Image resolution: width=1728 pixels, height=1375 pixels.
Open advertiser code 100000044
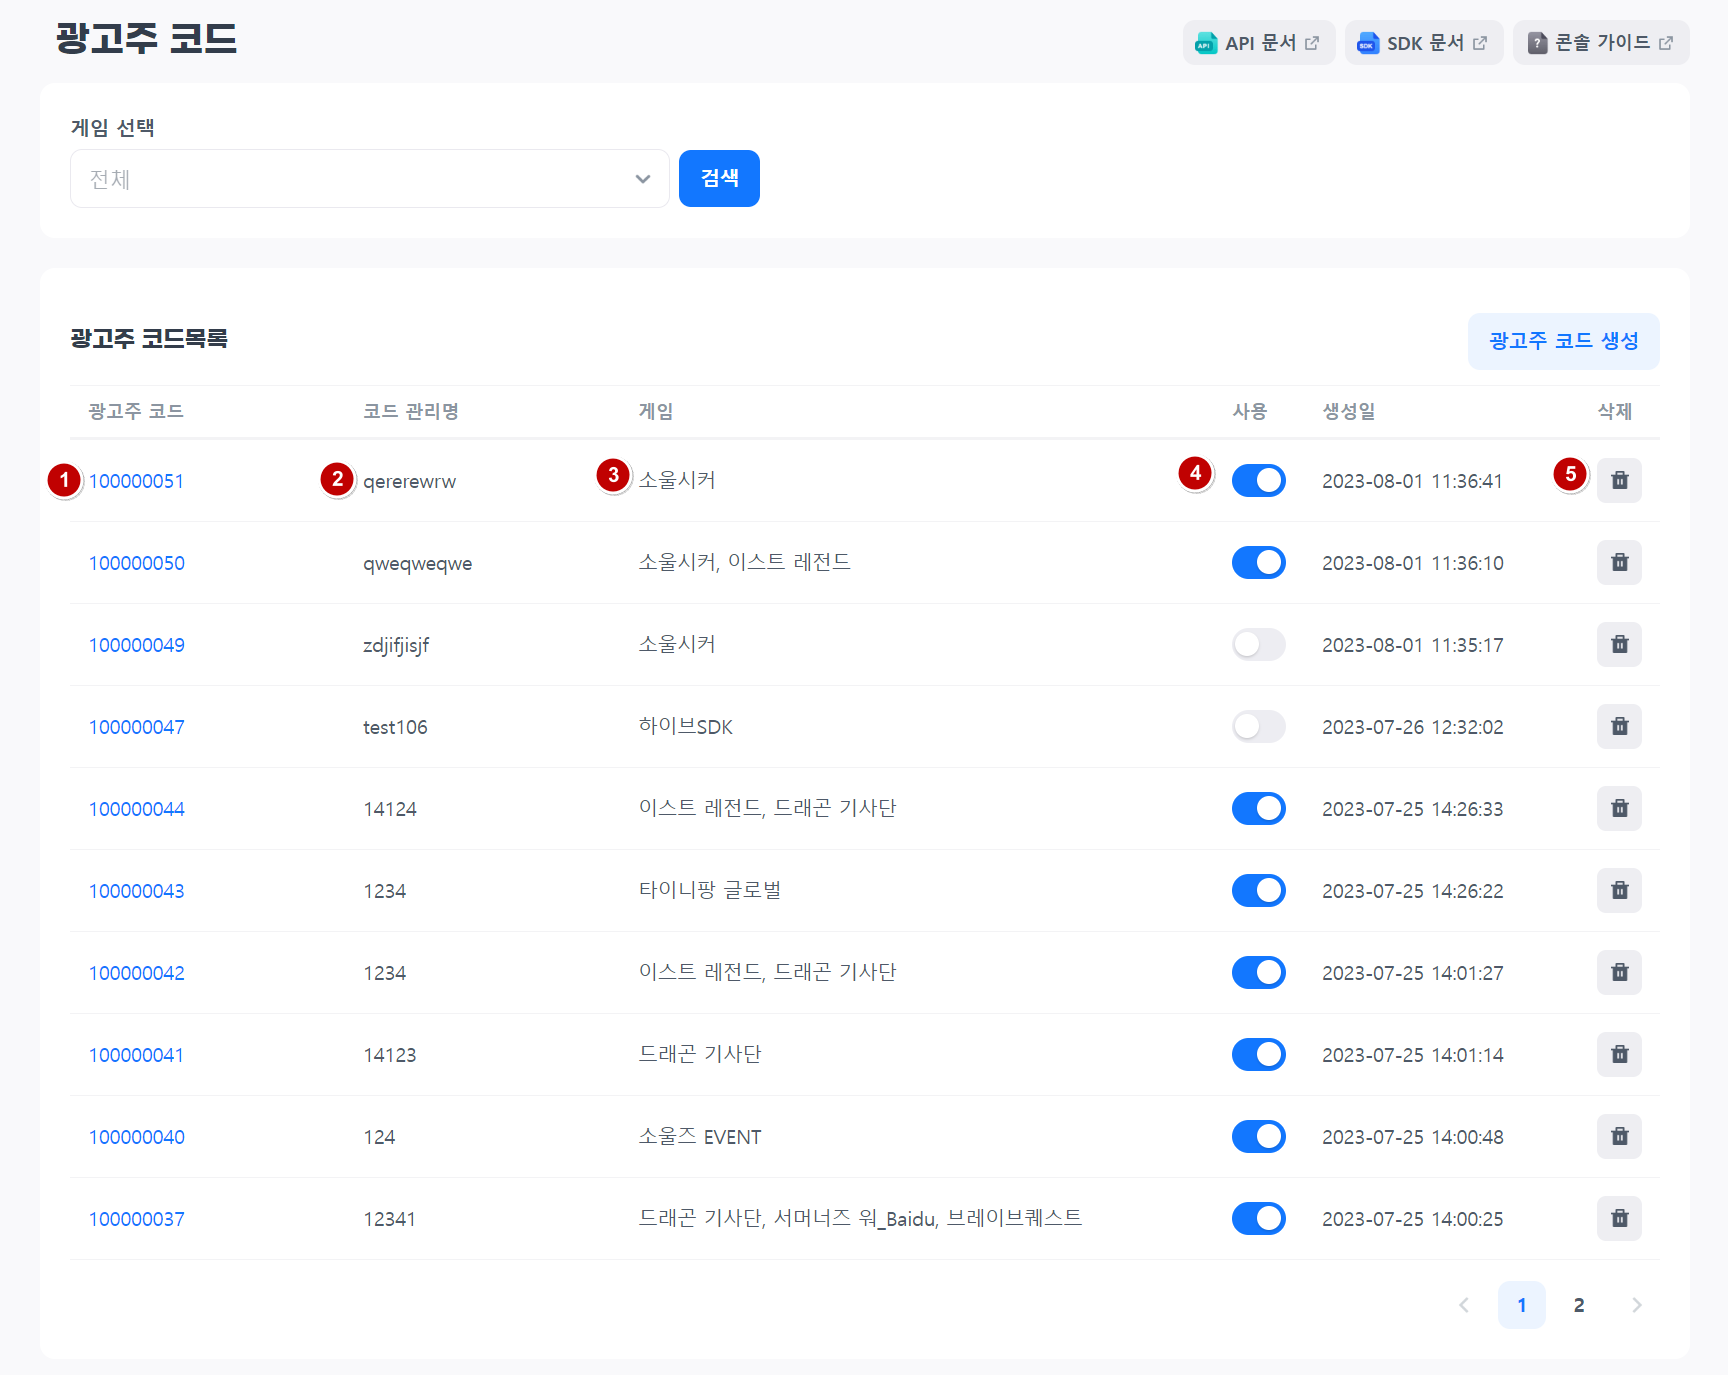click(x=137, y=809)
